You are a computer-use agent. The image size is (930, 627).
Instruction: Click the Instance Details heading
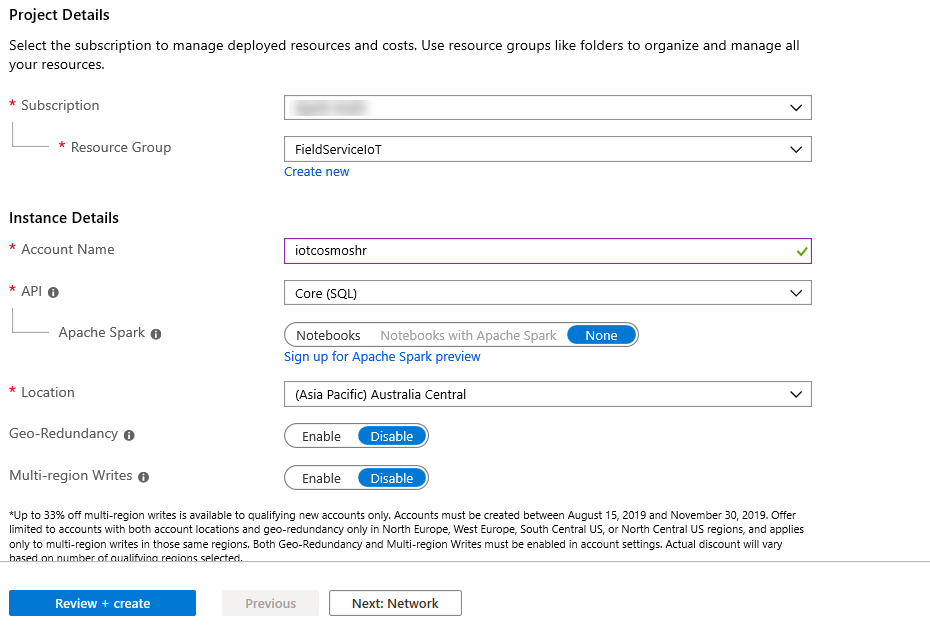click(64, 218)
